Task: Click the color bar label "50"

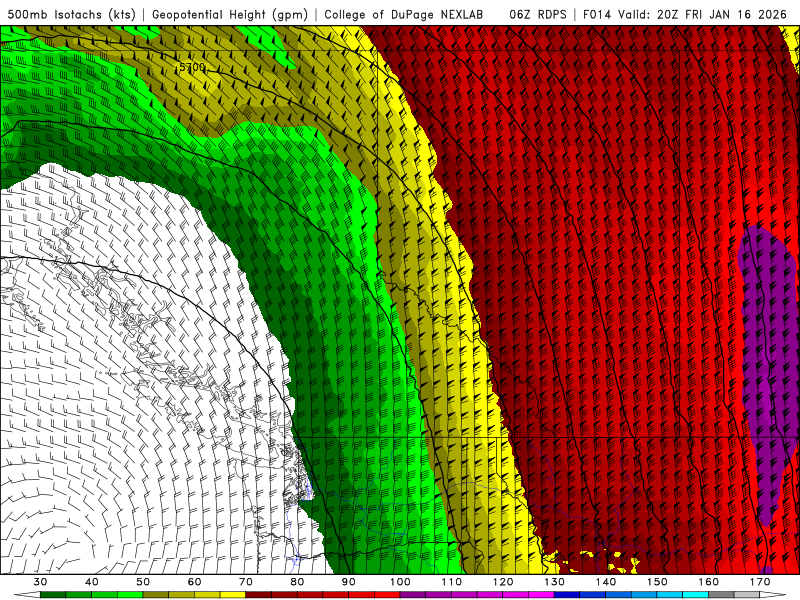Action: point(143,582)
